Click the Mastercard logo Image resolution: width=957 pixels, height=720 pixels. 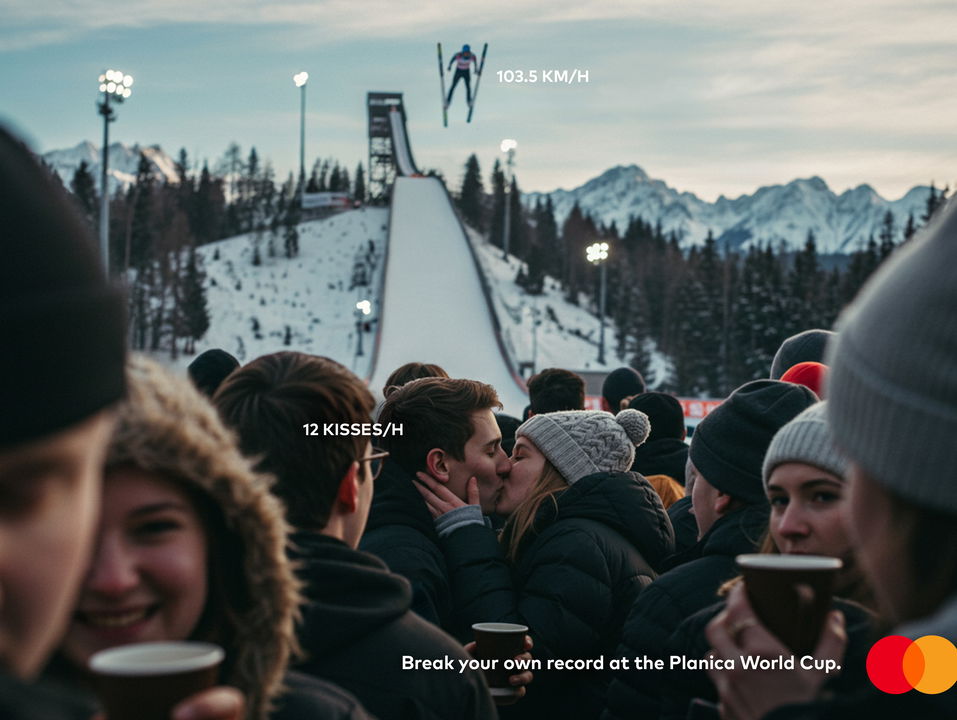911,664
